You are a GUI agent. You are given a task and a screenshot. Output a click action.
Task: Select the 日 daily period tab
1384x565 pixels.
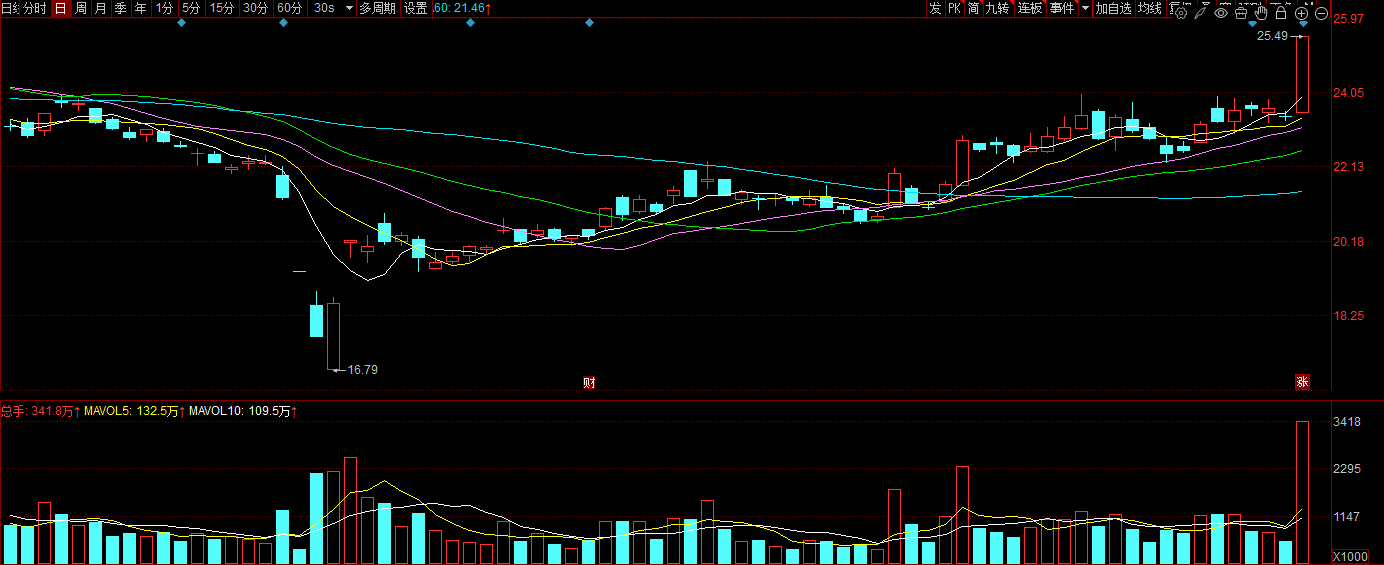coord(60,8)
